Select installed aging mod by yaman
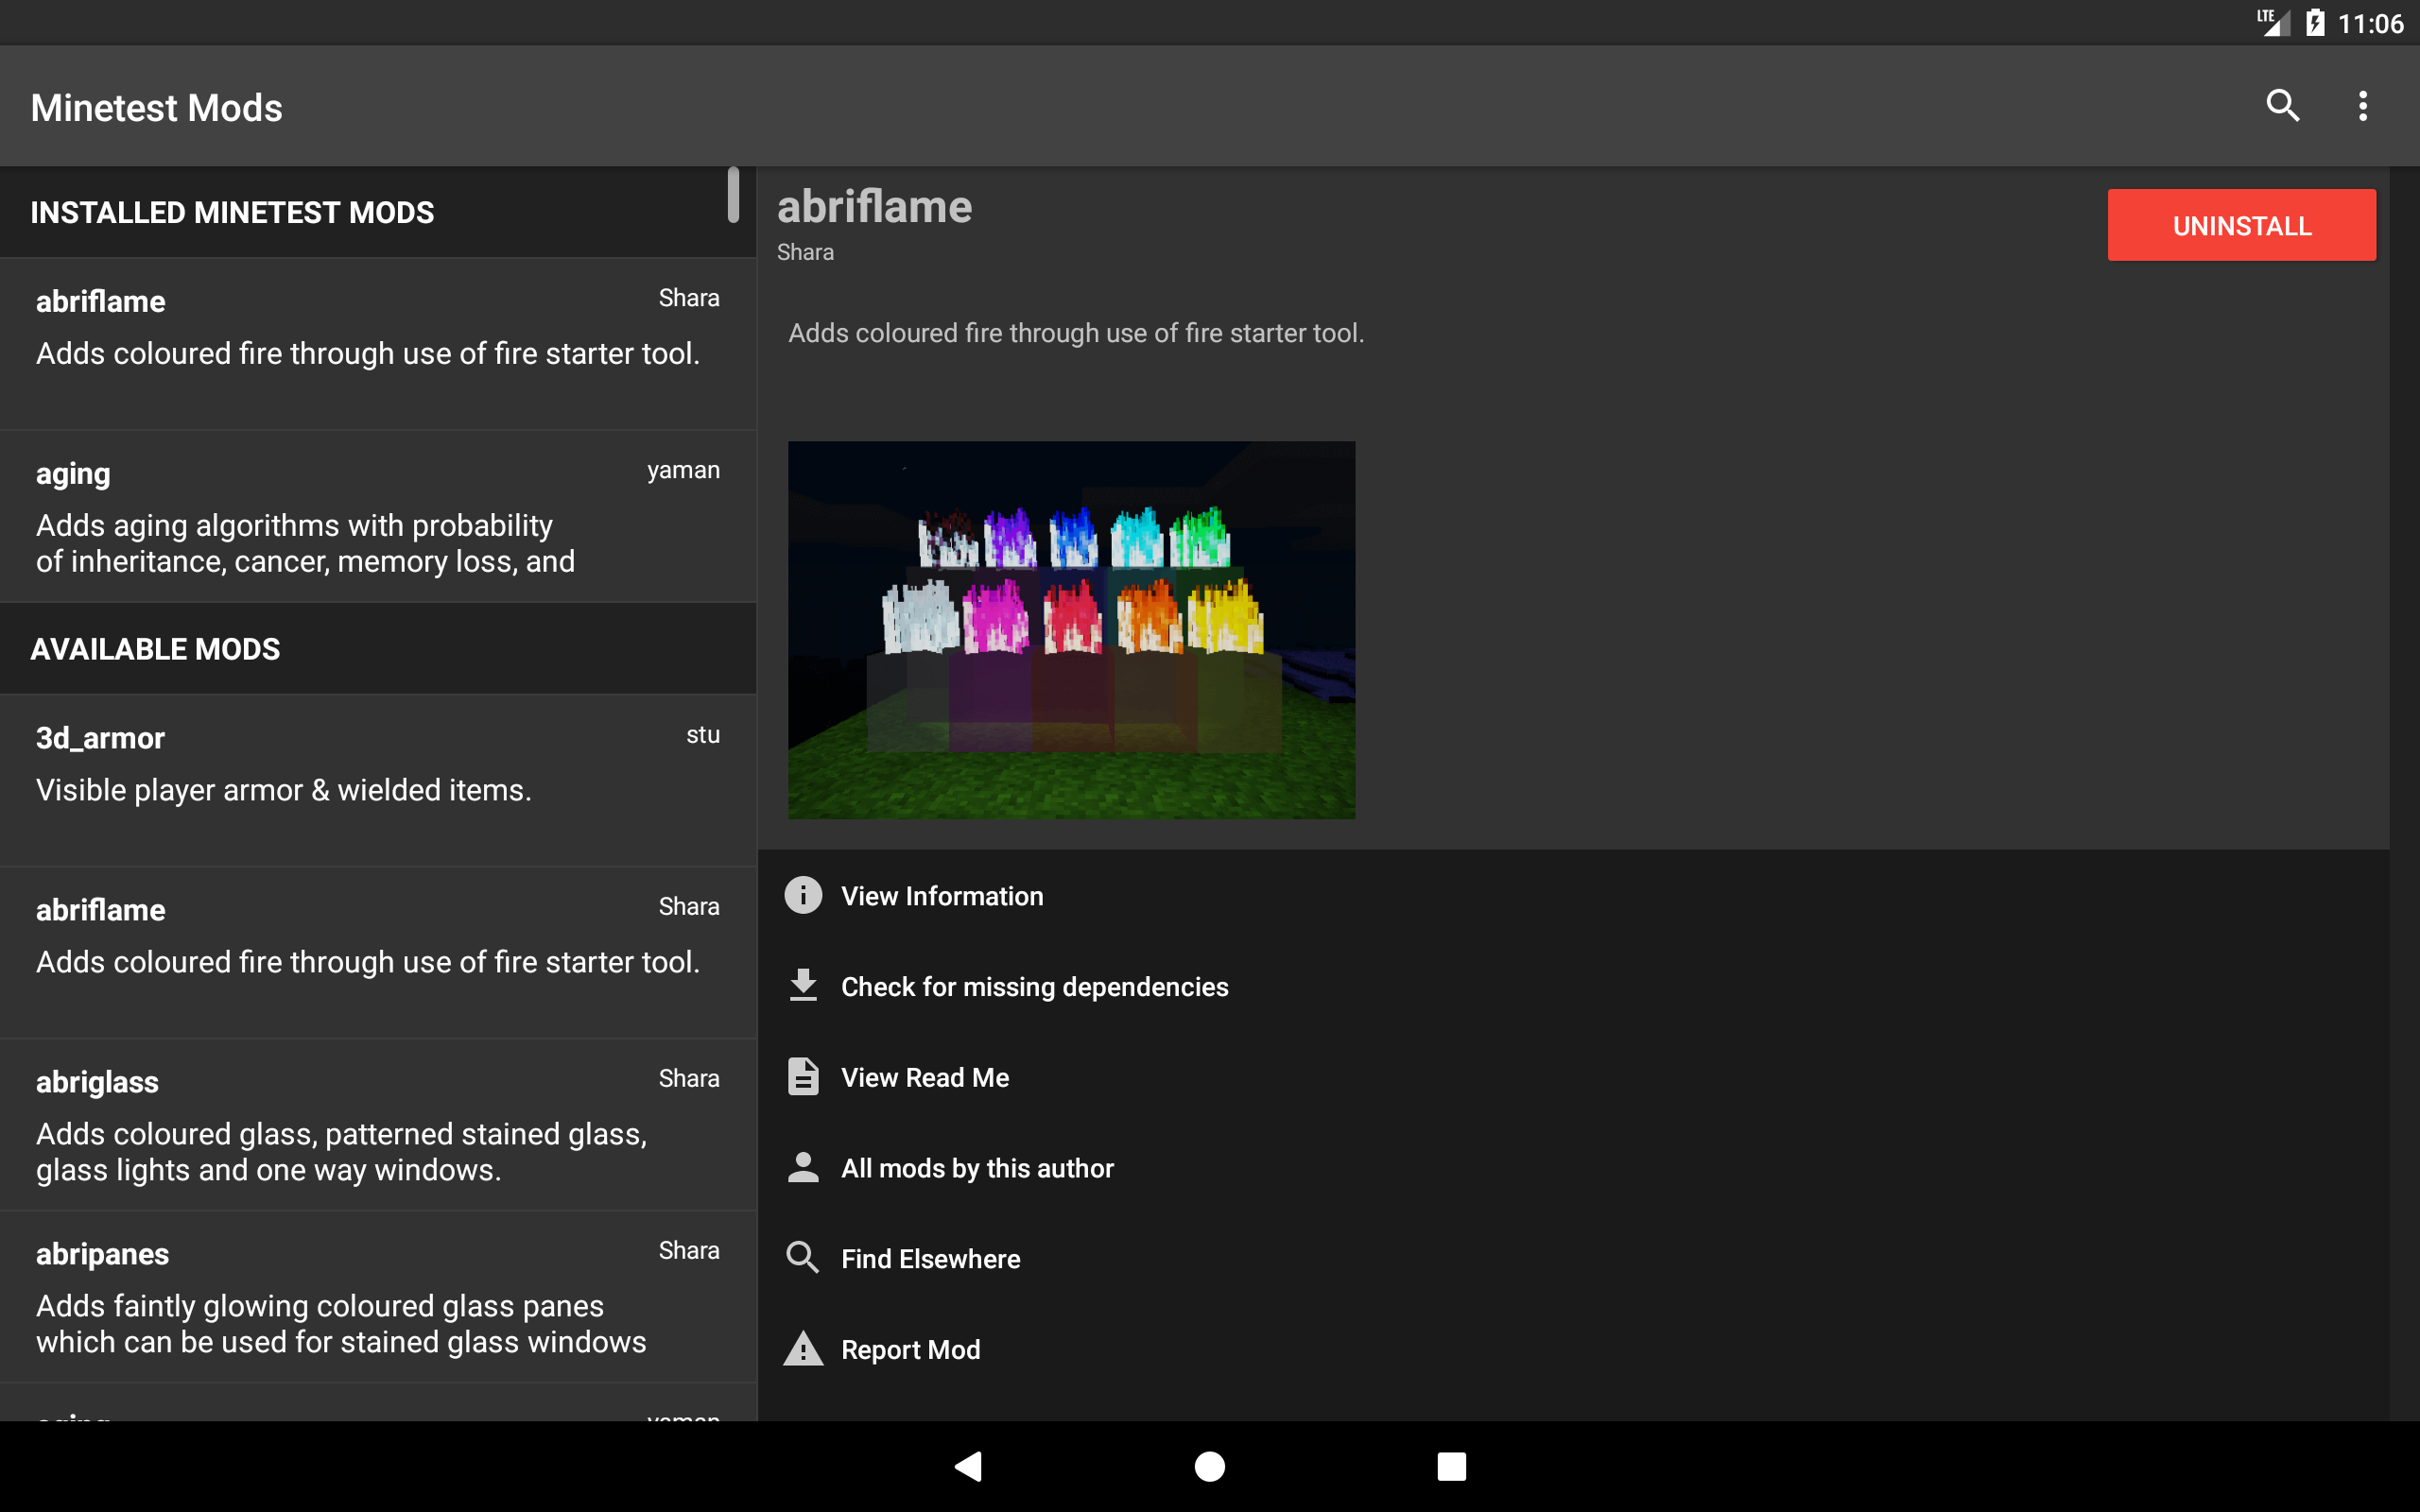This screenshot has width=2420, height=1512. click(x=378, y=516)
